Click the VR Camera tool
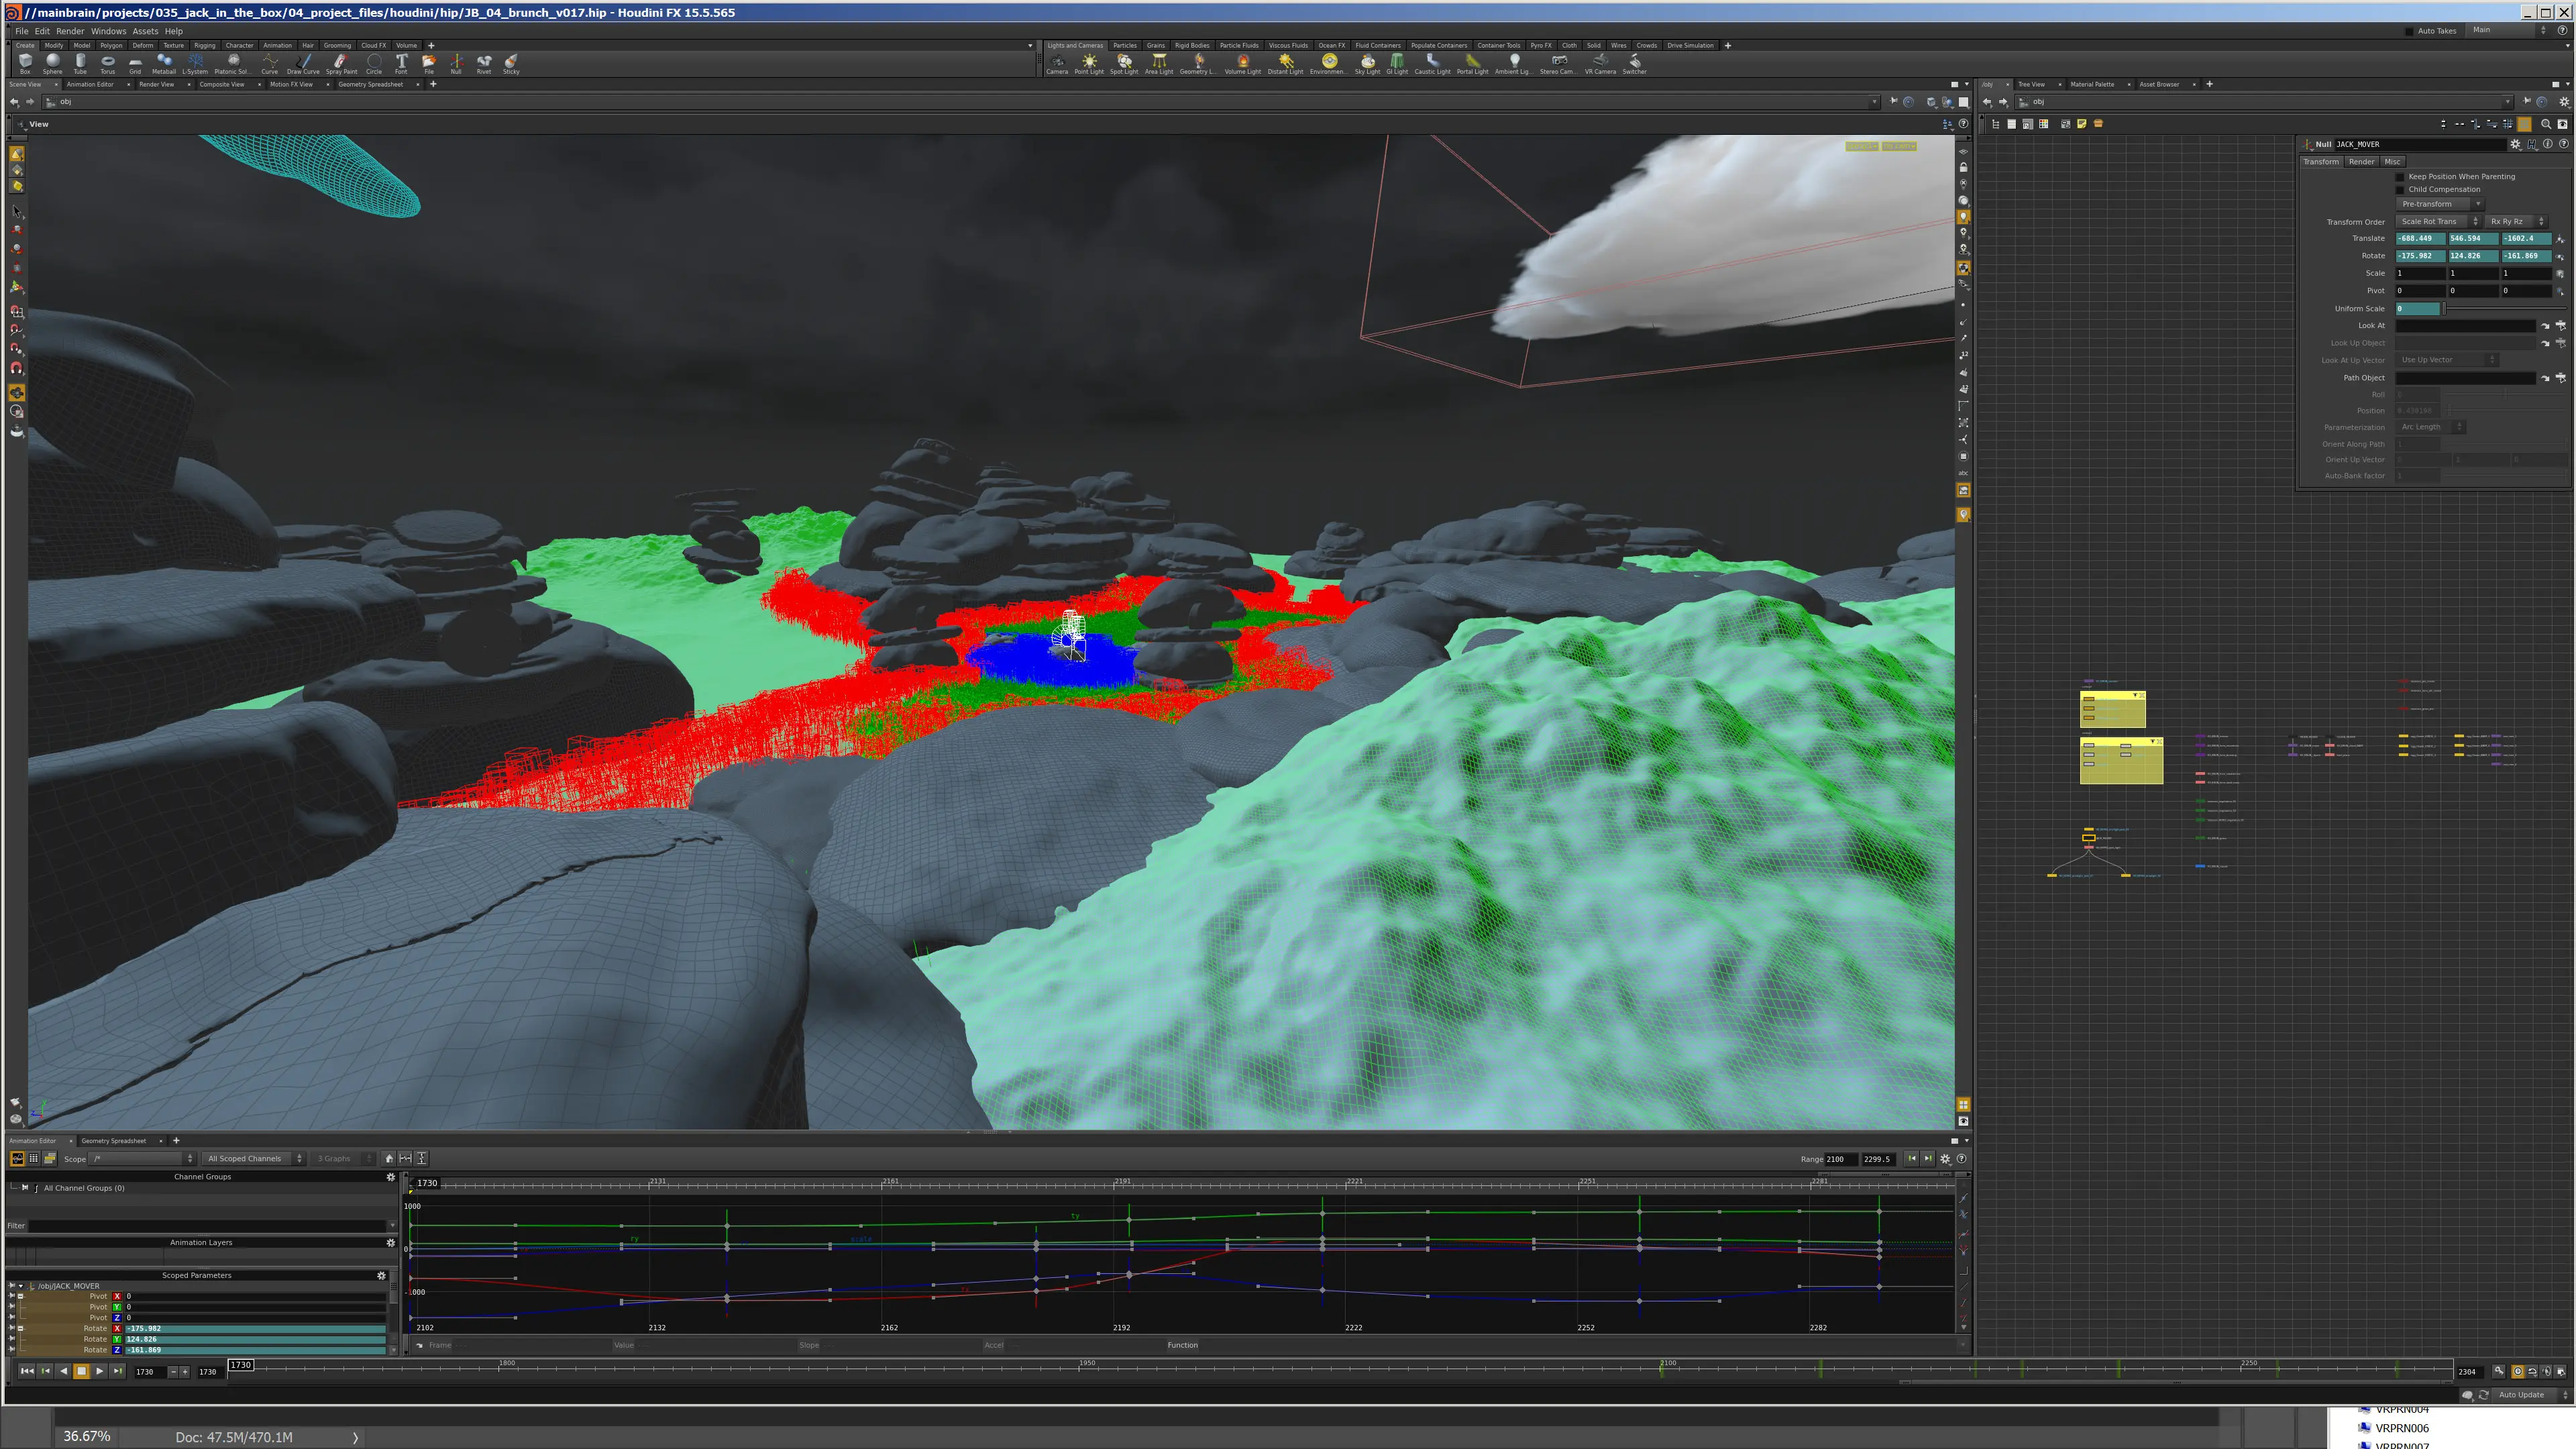This screenshot has width=2576, height=1449. pos(1600,64)
